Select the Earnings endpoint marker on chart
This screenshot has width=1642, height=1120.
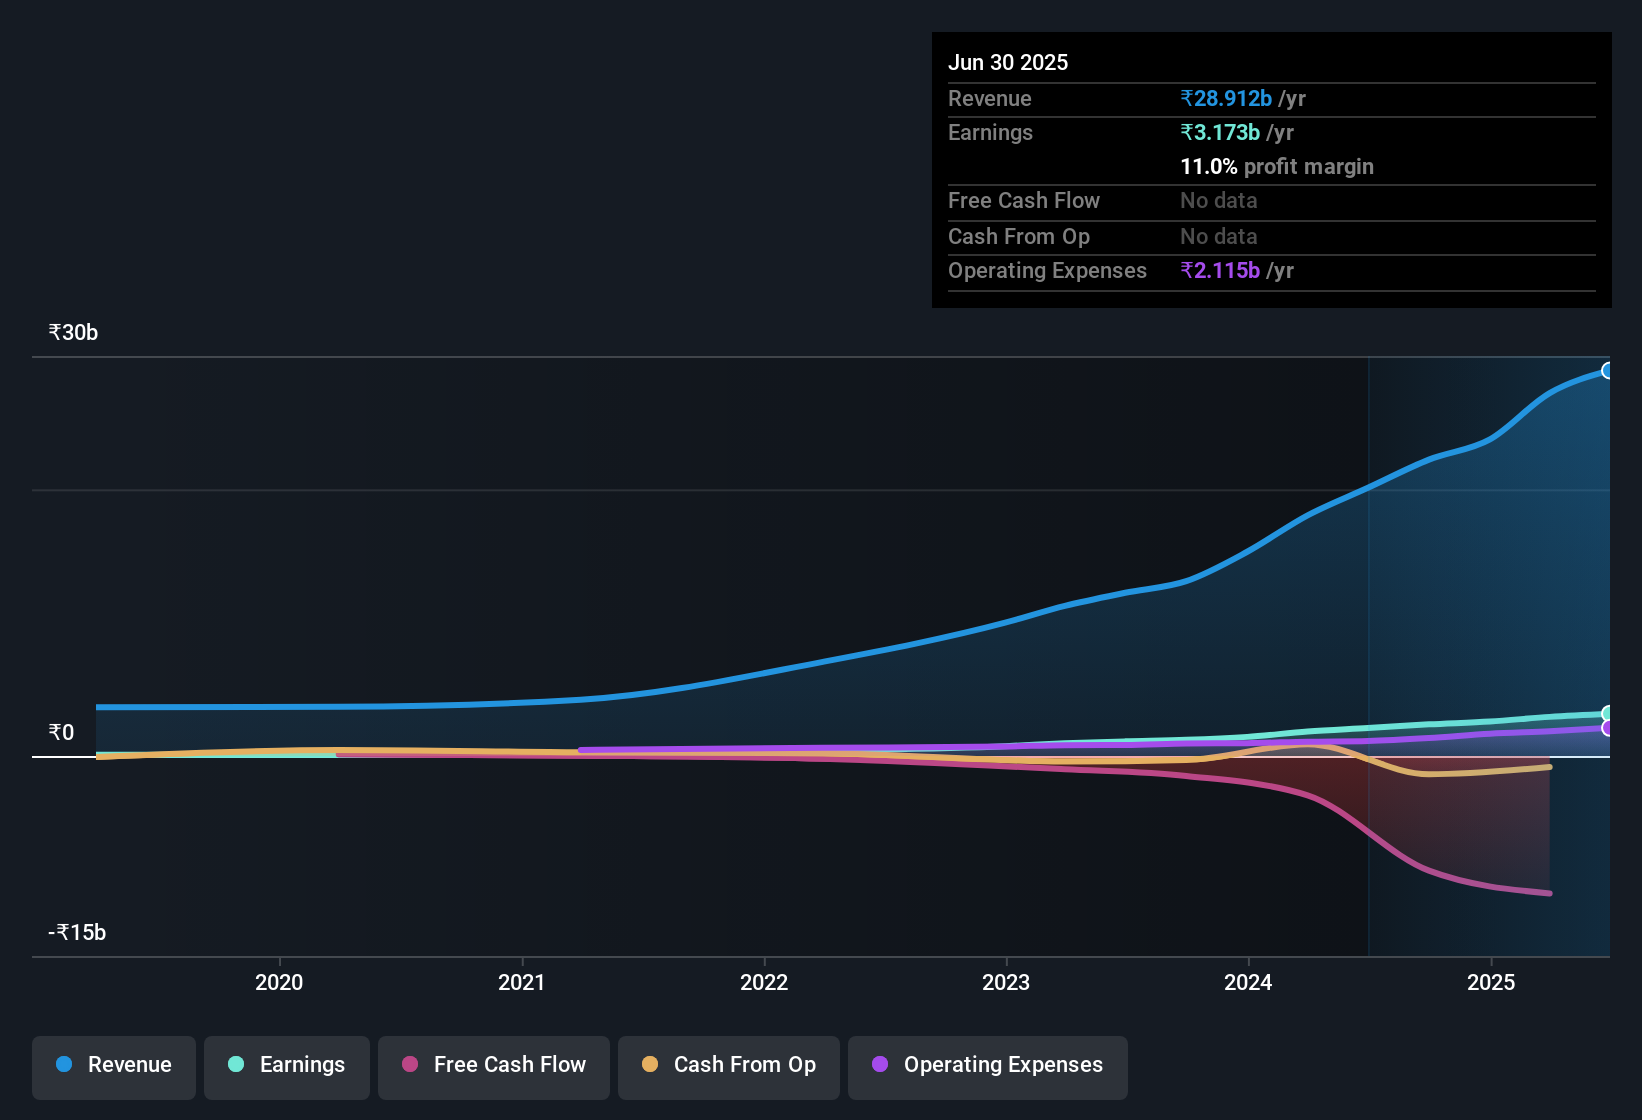pyautogui.click(x=1607, y=714)
